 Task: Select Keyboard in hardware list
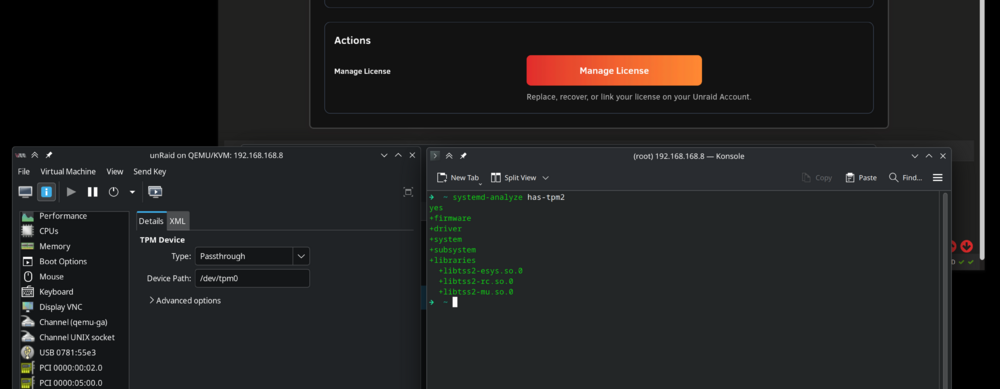[x=74, y=291]
